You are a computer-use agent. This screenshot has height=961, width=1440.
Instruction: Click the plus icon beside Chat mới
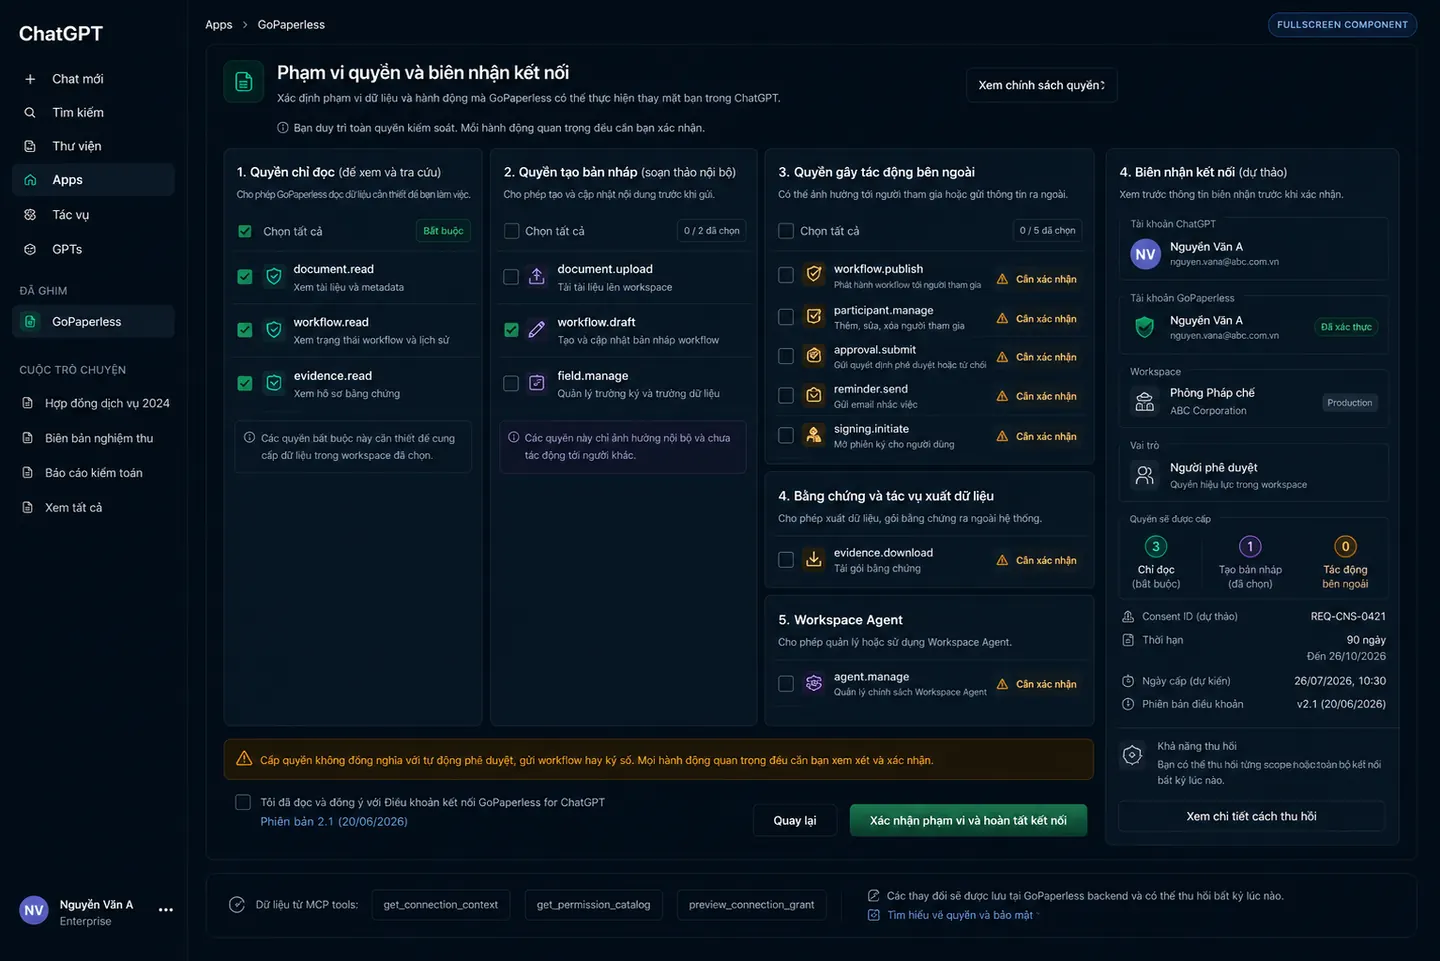click(x=30, y=79)
